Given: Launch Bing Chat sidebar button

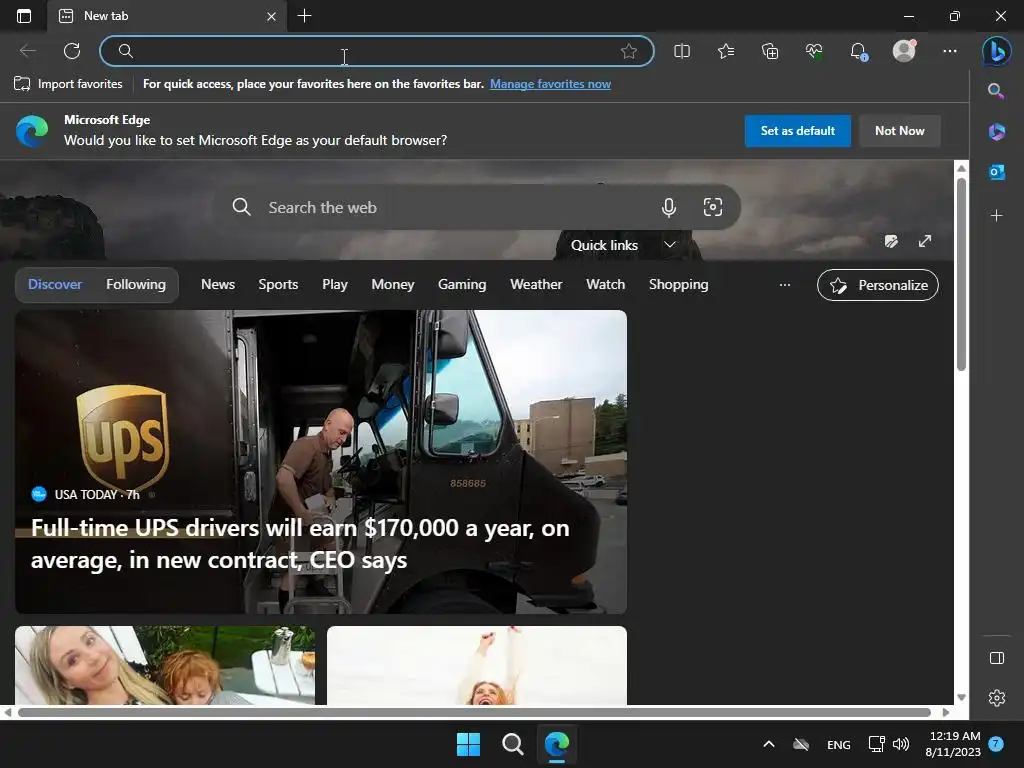Looking at the screenshot, I should pos(997,51).
